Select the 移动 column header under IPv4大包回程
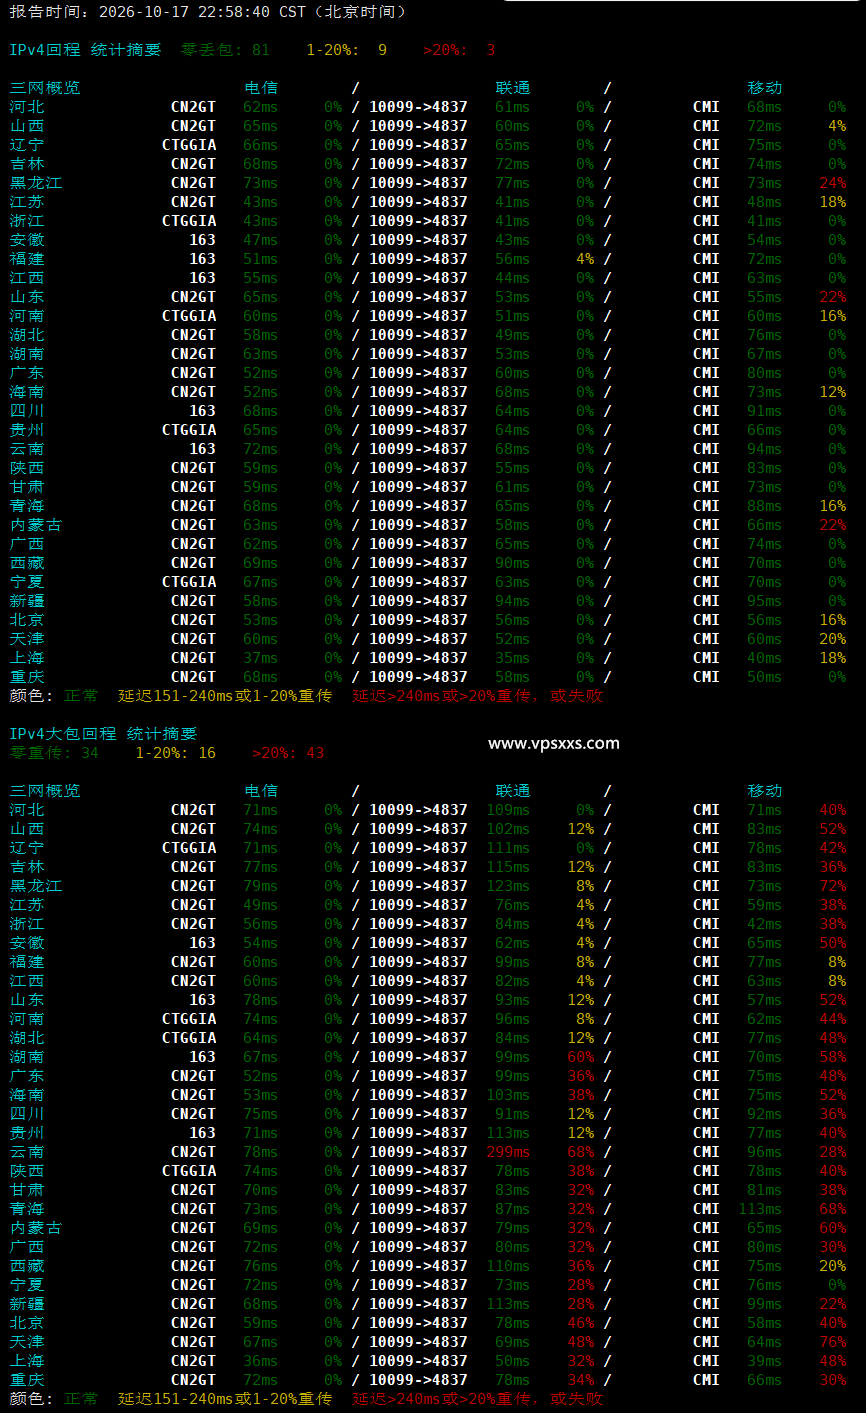 [765, 791]
